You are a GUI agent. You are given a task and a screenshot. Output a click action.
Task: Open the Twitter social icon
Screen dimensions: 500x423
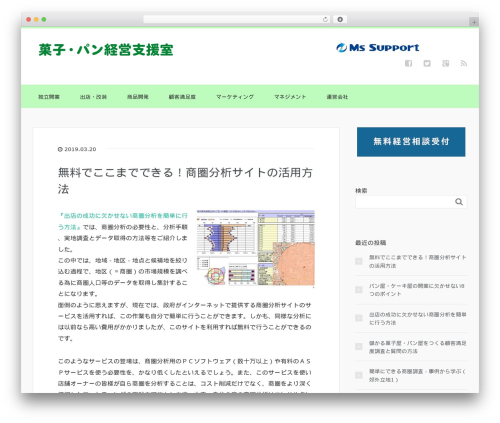[427, 63]
